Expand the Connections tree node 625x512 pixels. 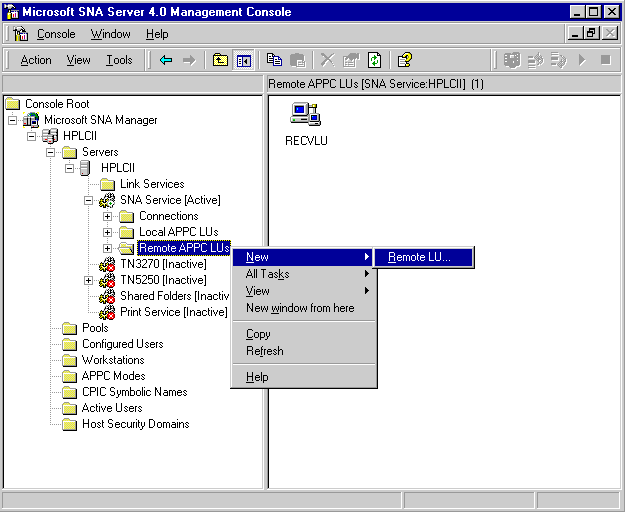pyautogui.click(x=108, y=216)
